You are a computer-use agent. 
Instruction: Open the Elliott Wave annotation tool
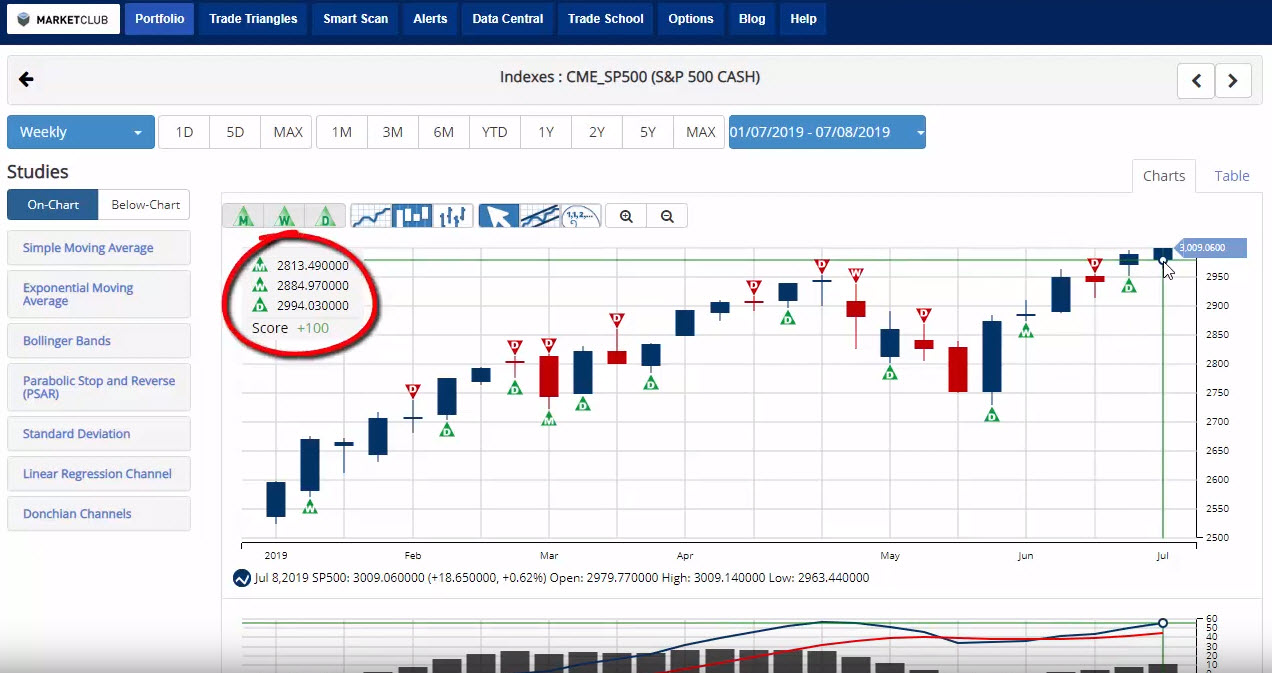580,215
